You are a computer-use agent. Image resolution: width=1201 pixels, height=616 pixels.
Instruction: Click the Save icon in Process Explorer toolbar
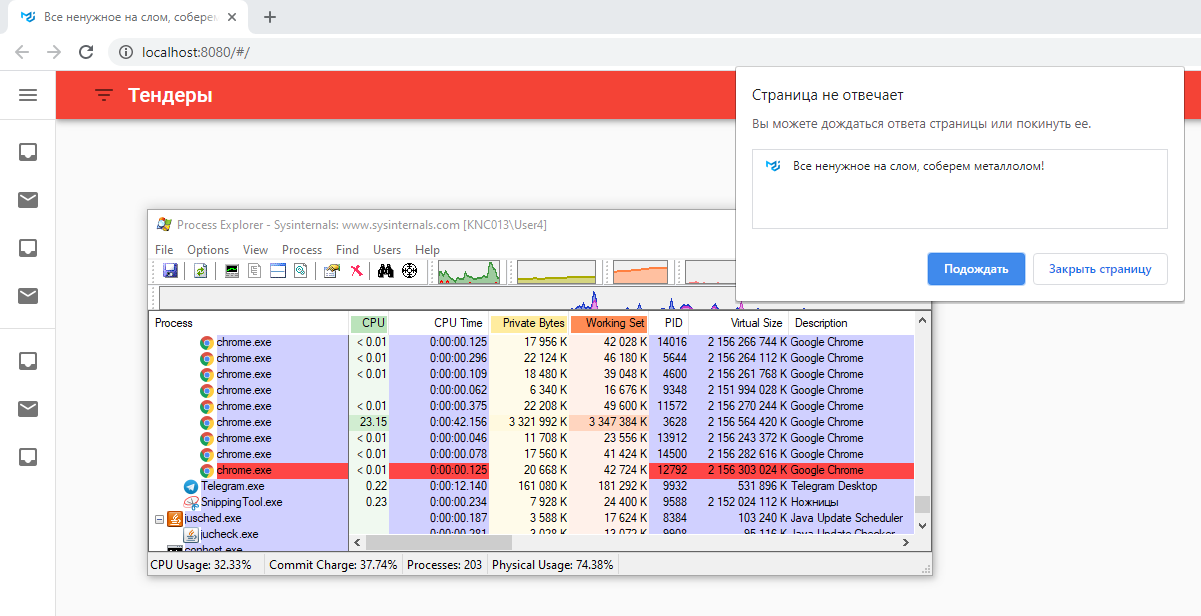[170, 271]
